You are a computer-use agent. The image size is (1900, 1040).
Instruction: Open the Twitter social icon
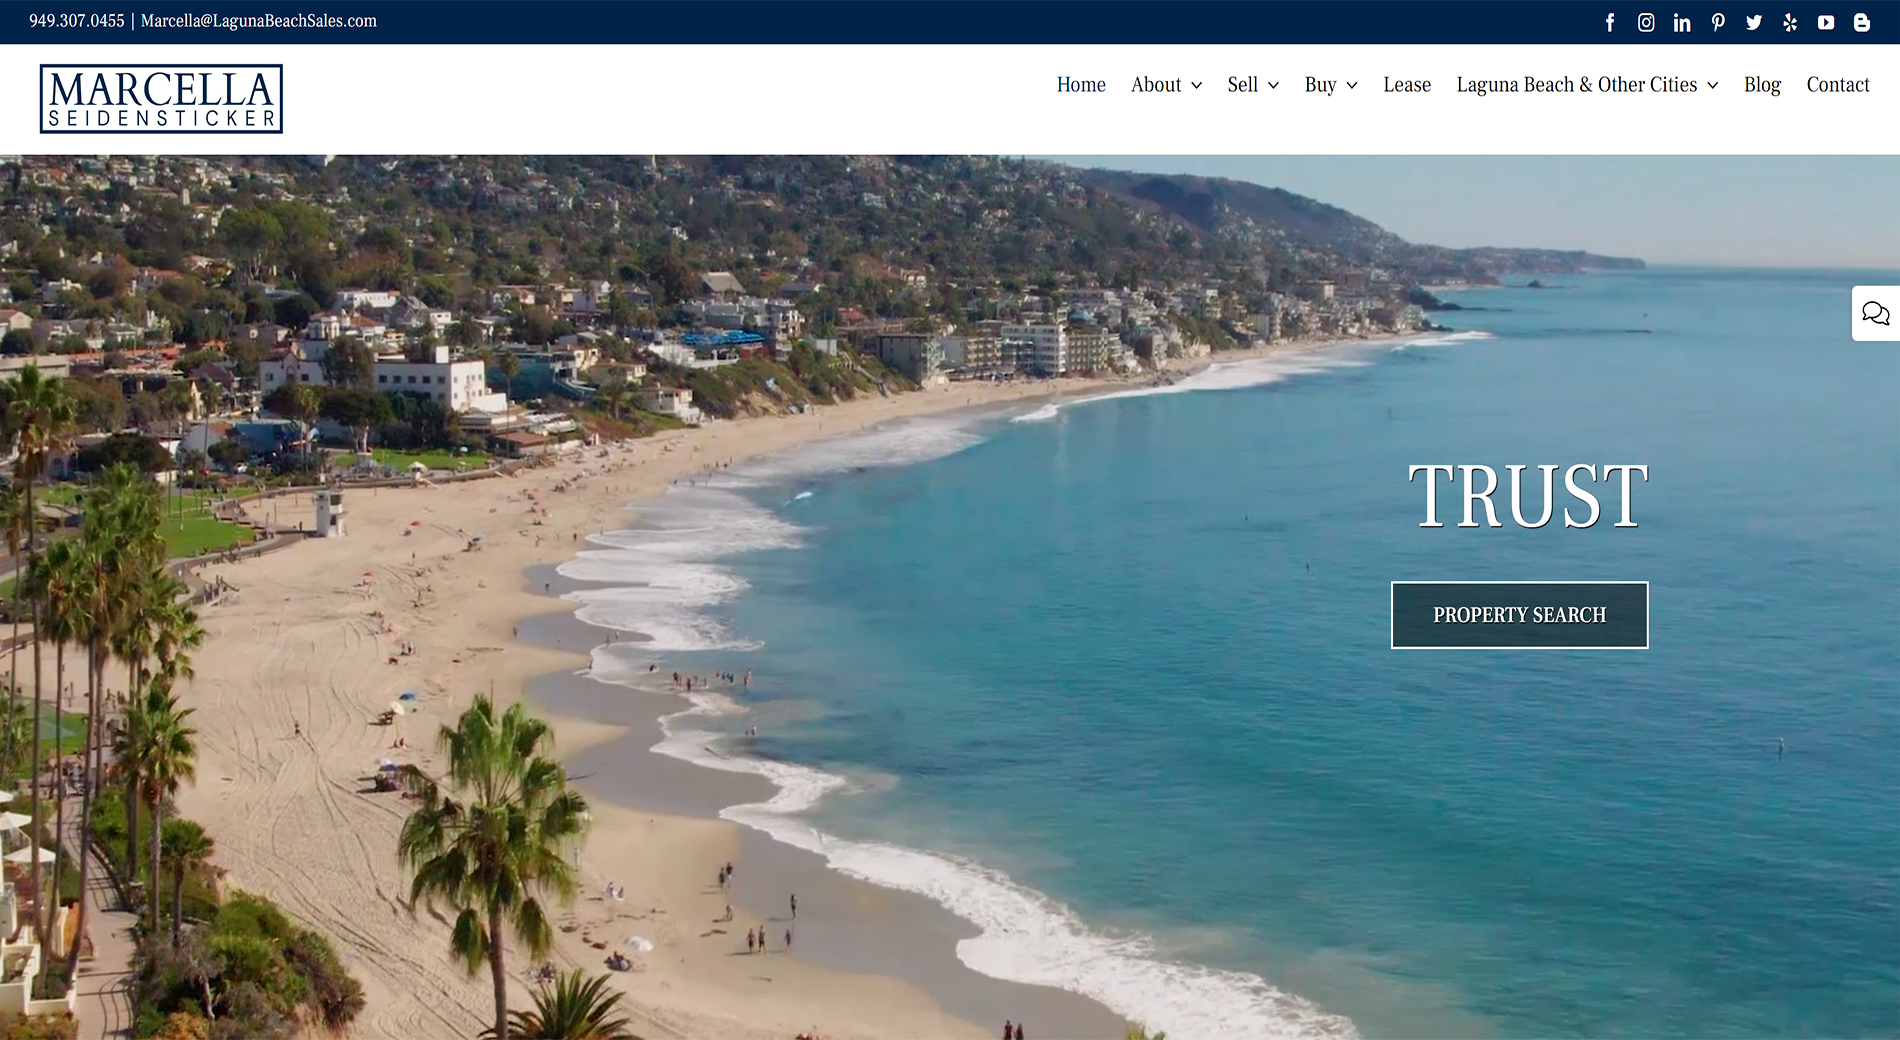tap(1754, 22)
